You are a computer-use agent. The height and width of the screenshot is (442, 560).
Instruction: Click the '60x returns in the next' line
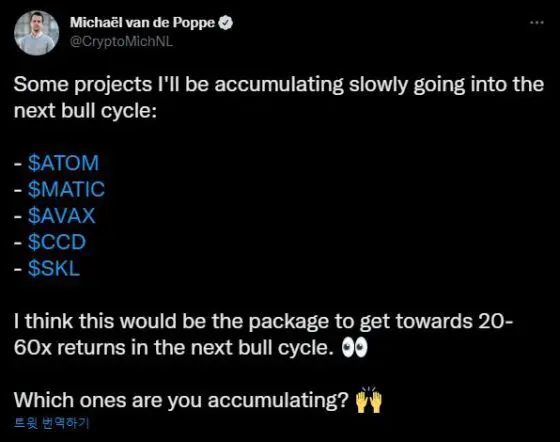(x=174, y=348)
